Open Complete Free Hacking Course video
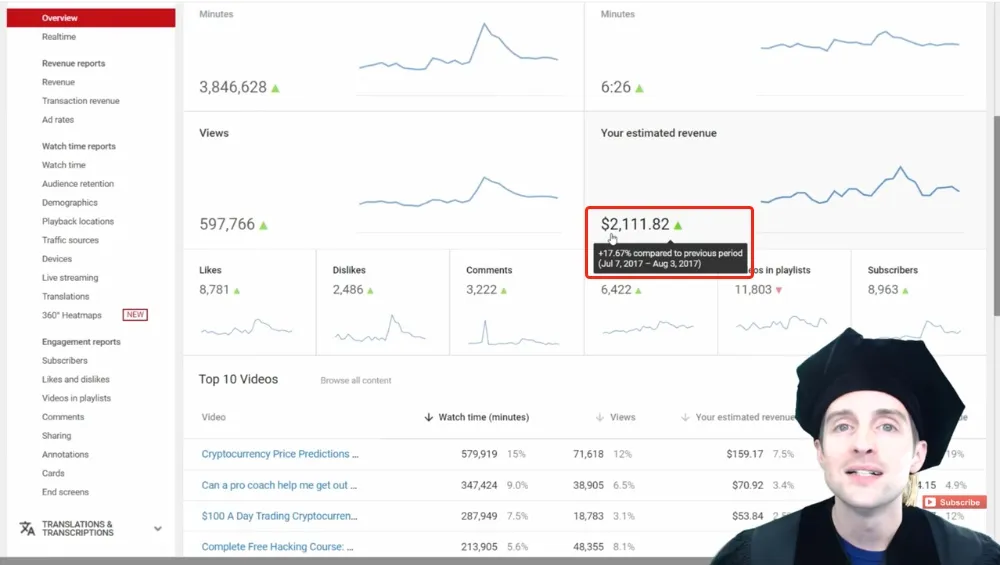Screen dimensions: 1000x565 (277, 547)
